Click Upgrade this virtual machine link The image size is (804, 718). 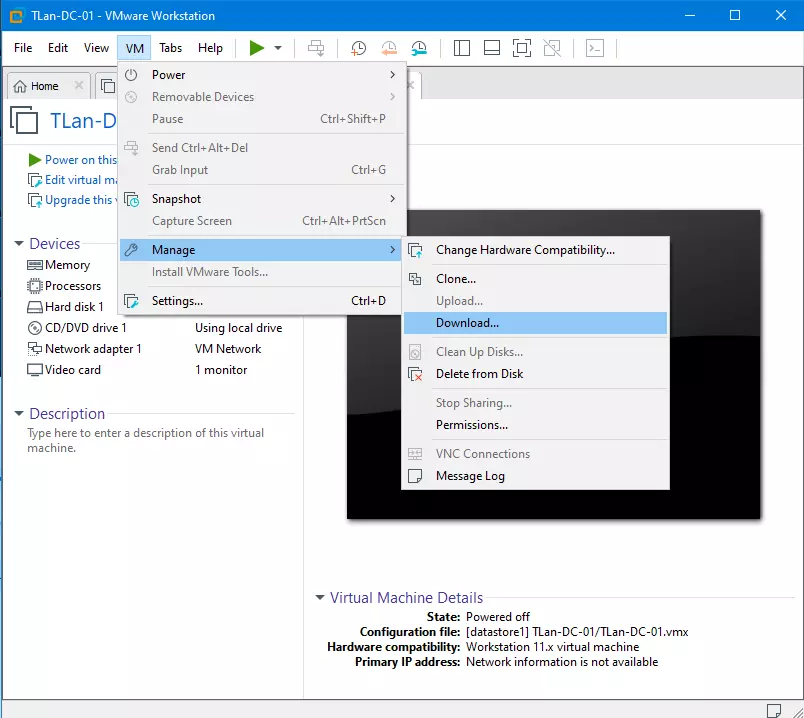81,200
